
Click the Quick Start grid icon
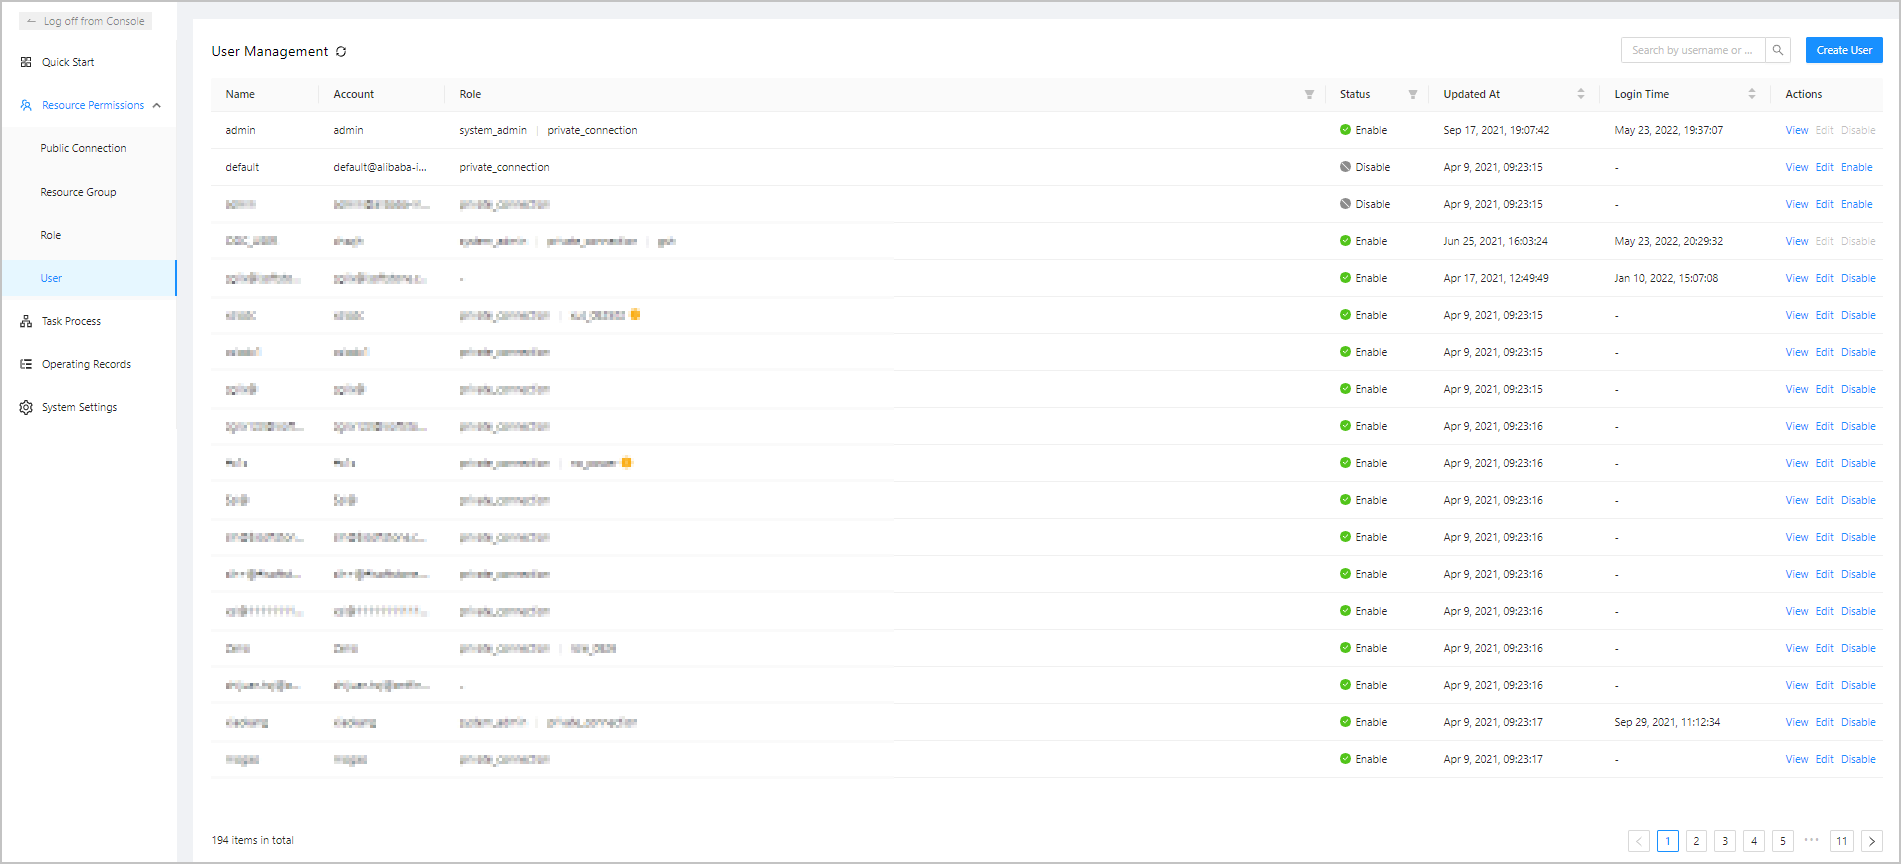[26, 62]
